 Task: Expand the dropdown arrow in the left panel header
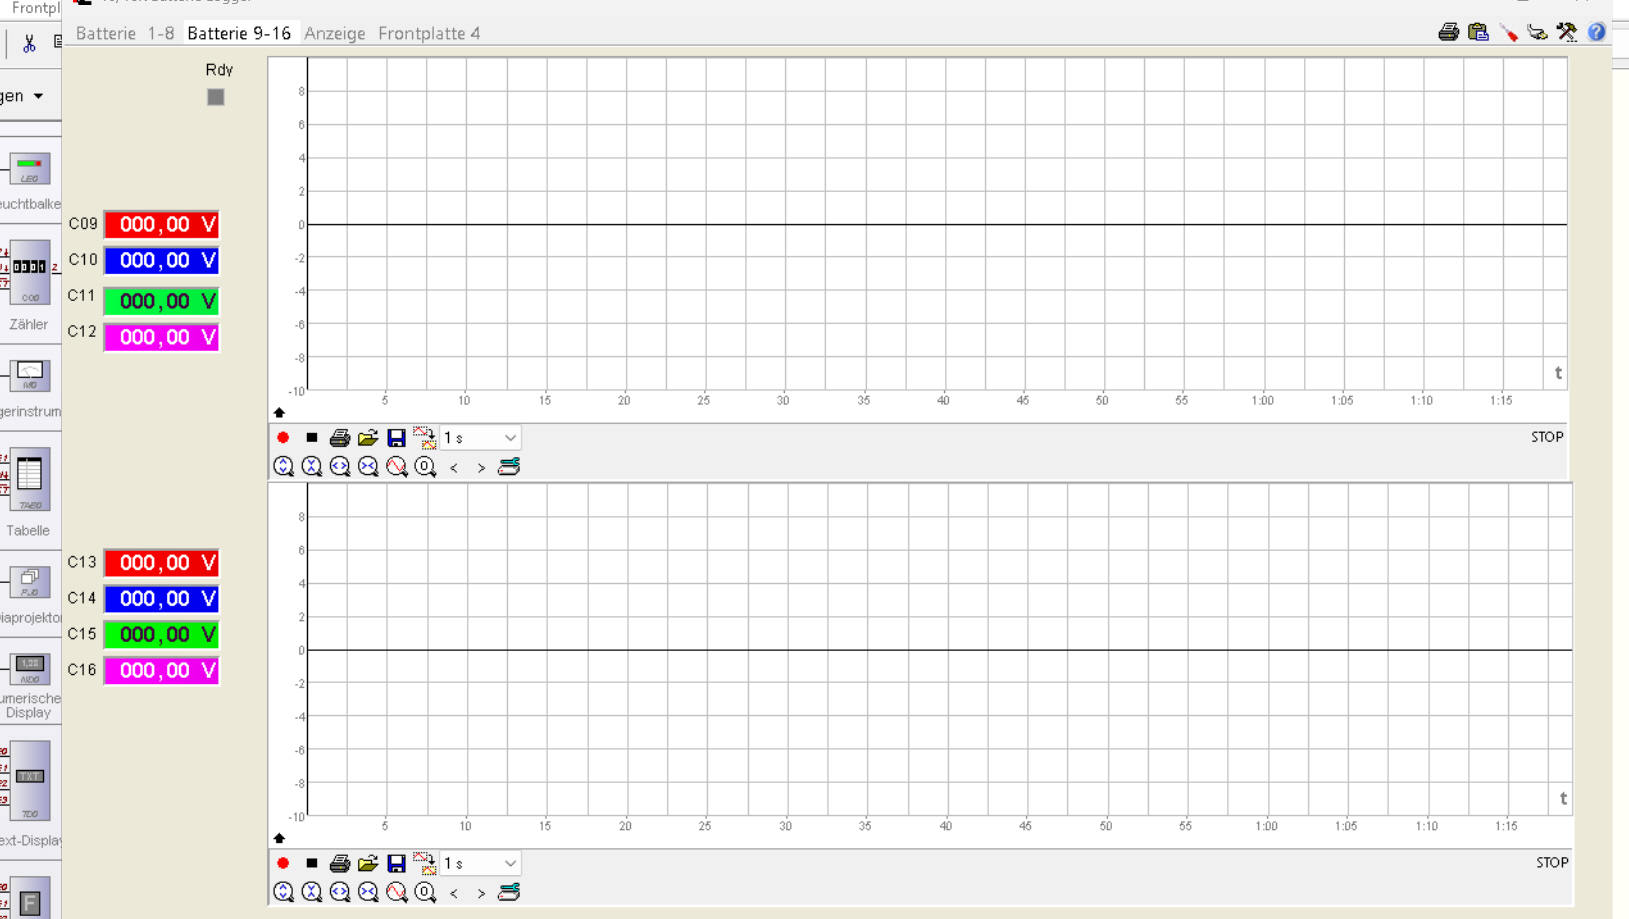(x=38, y=96)
